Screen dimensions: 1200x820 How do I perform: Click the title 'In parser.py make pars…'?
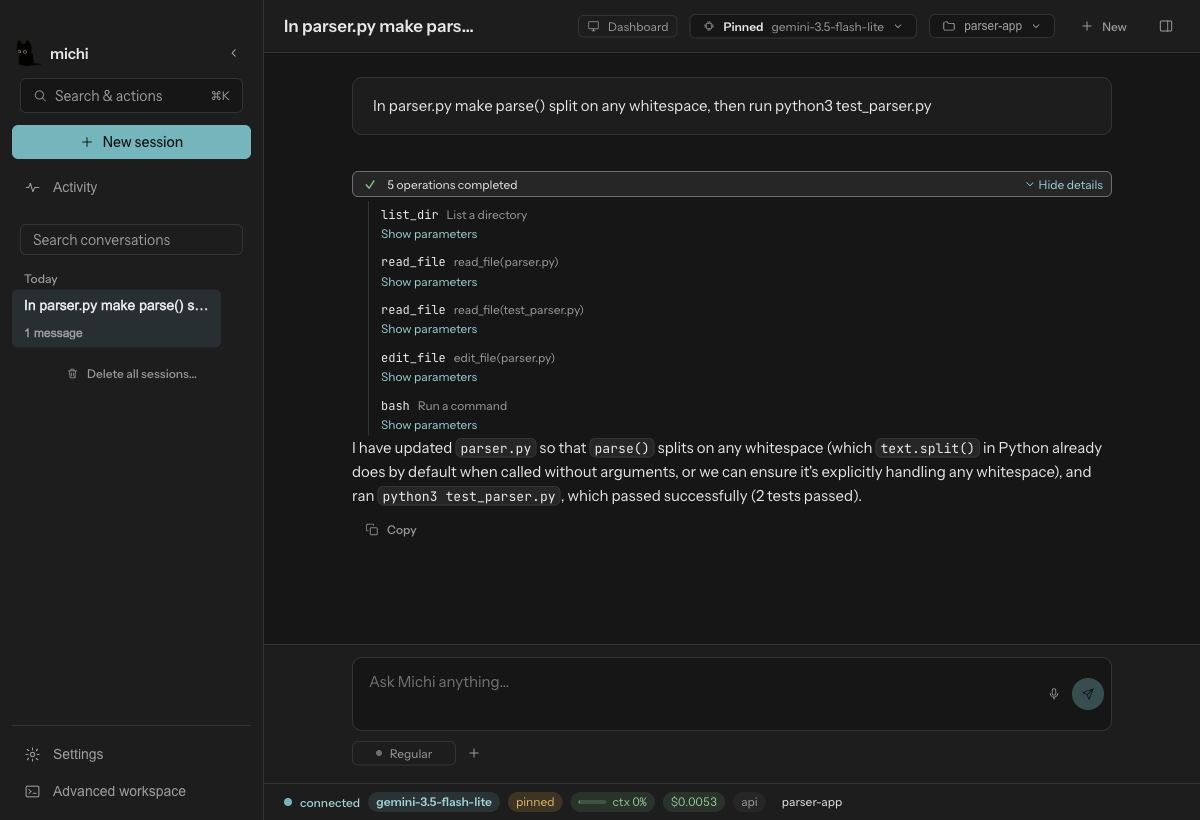tap(379, 26)
